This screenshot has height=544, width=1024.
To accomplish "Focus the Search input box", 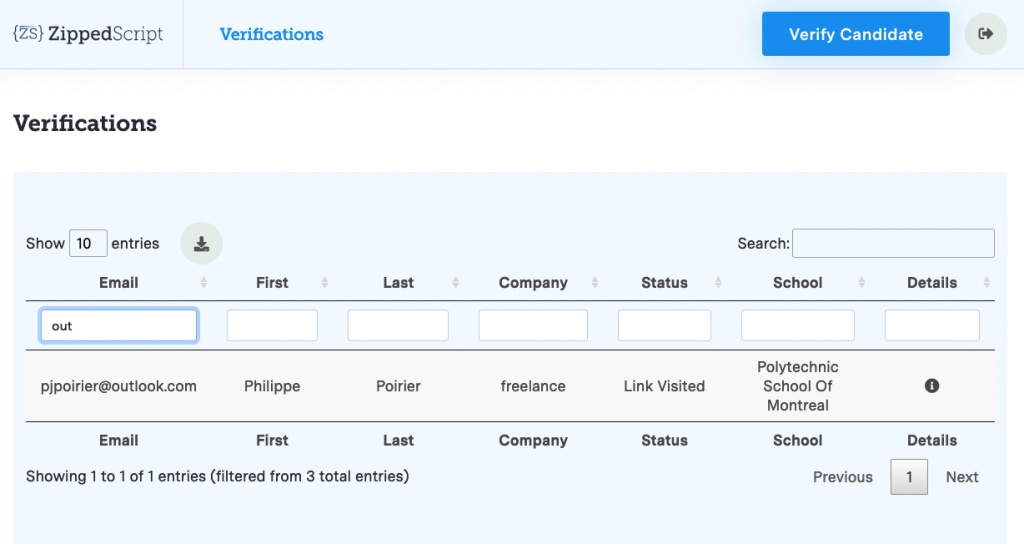I will tap(893, 243).
